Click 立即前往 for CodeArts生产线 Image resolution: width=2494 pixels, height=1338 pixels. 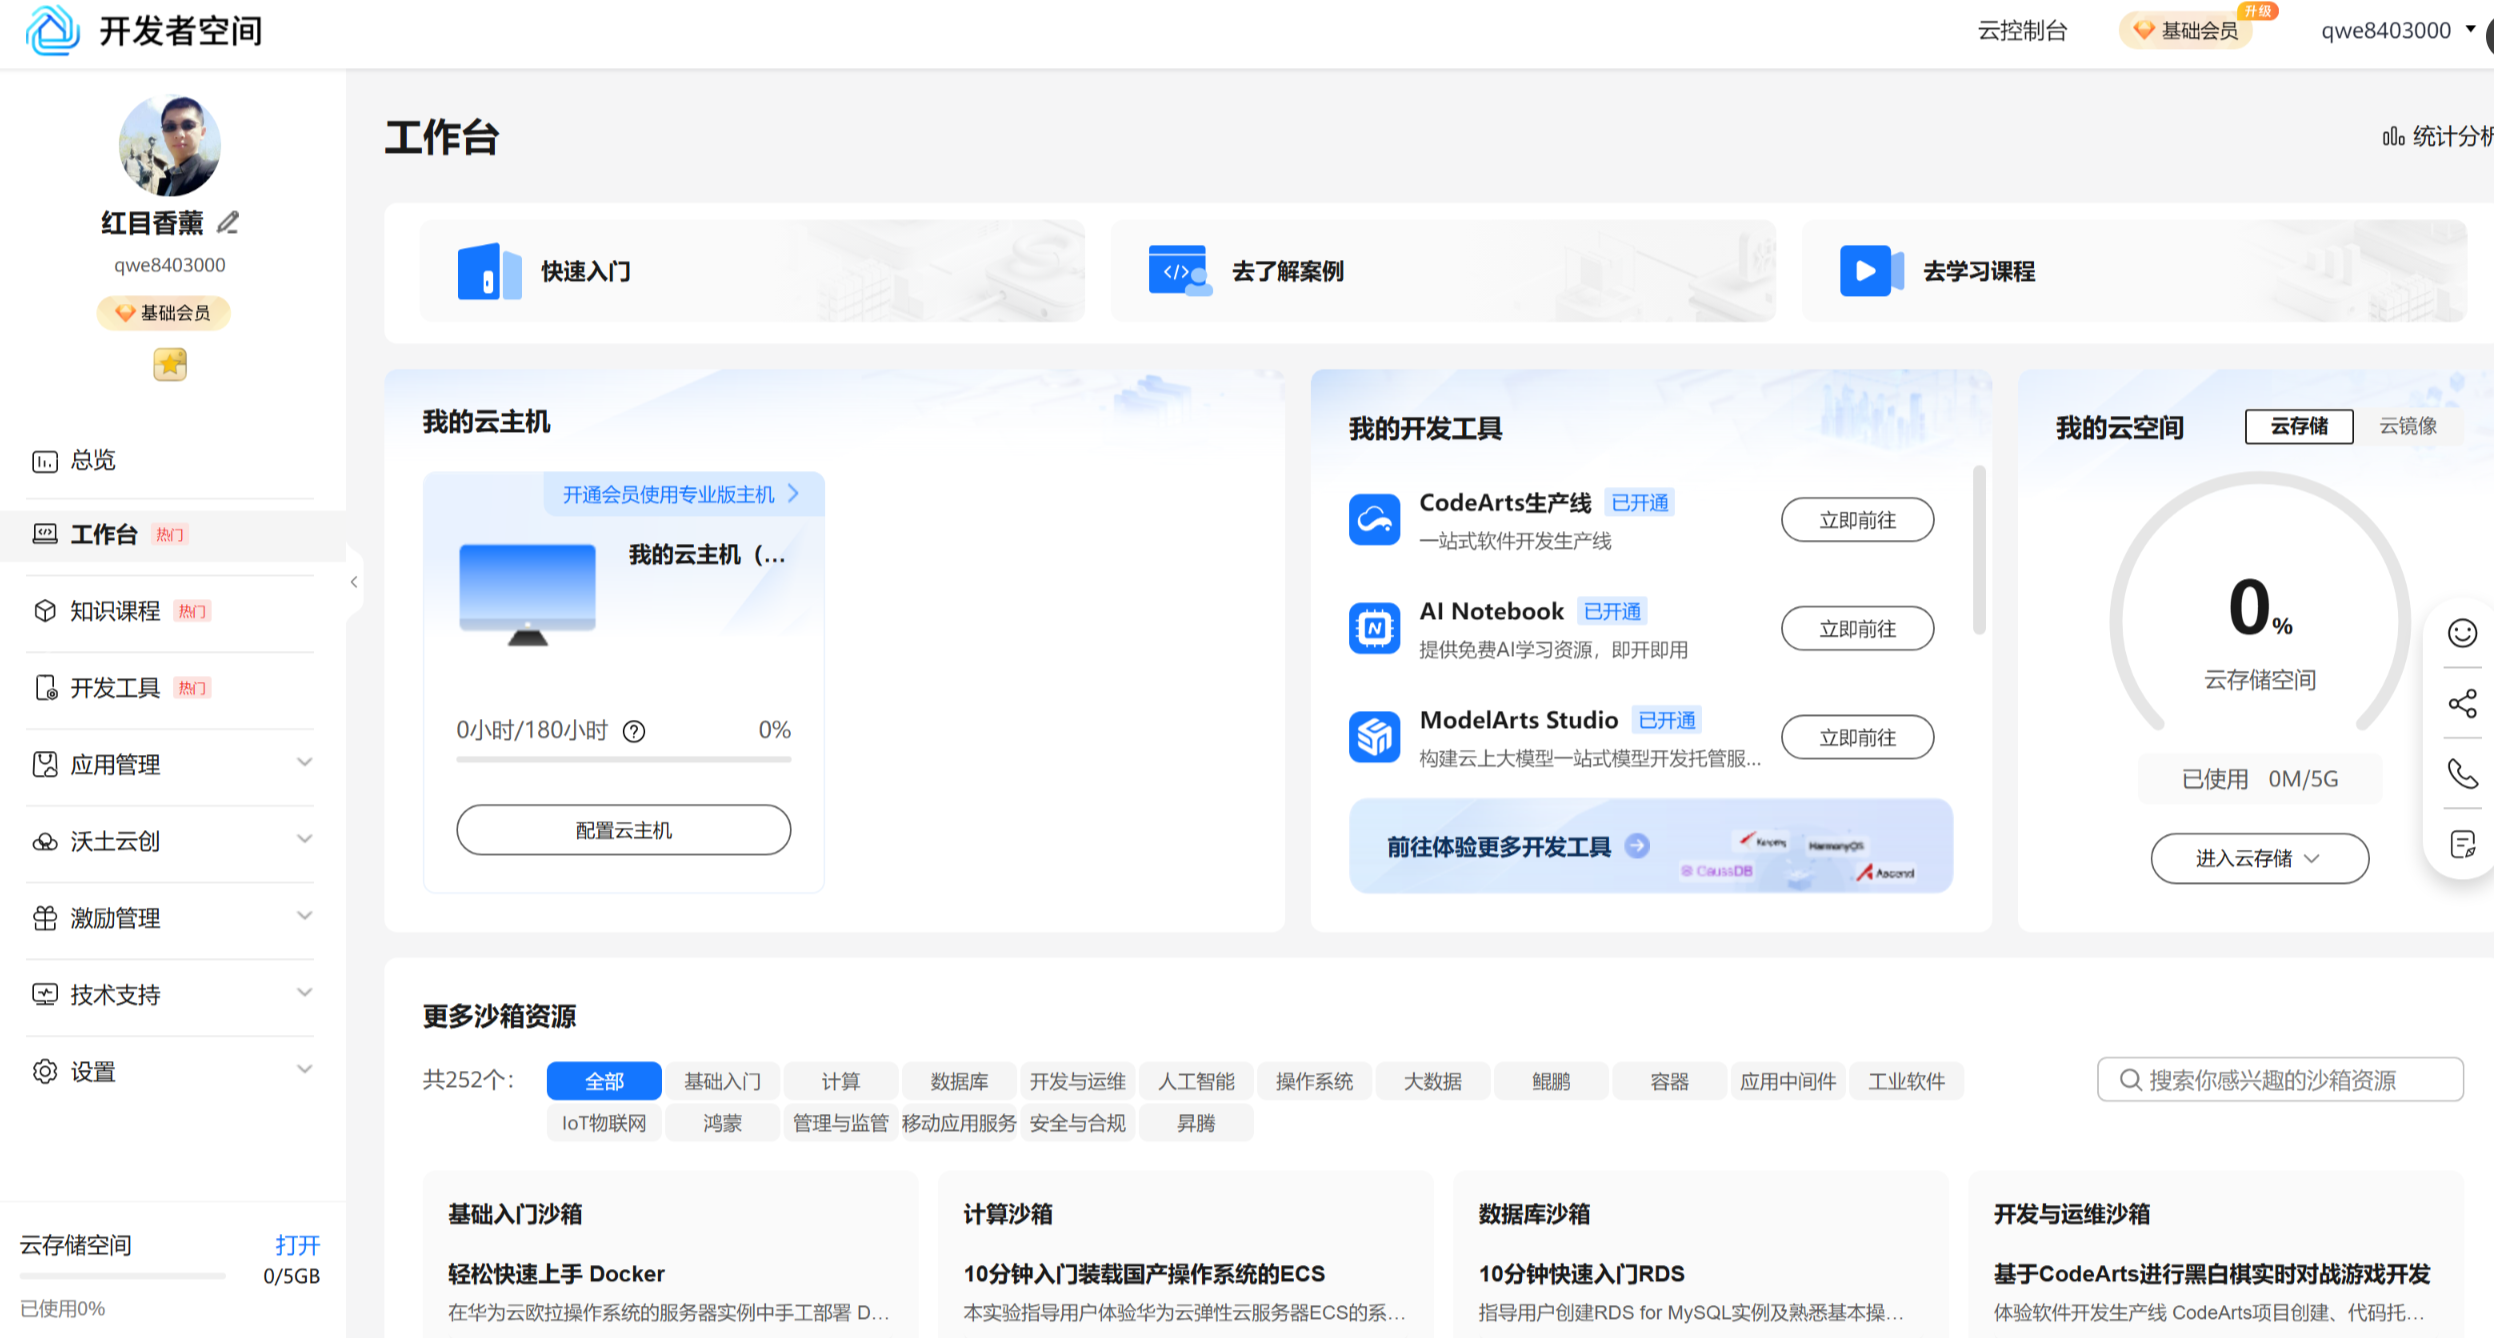click(1857, 520)
